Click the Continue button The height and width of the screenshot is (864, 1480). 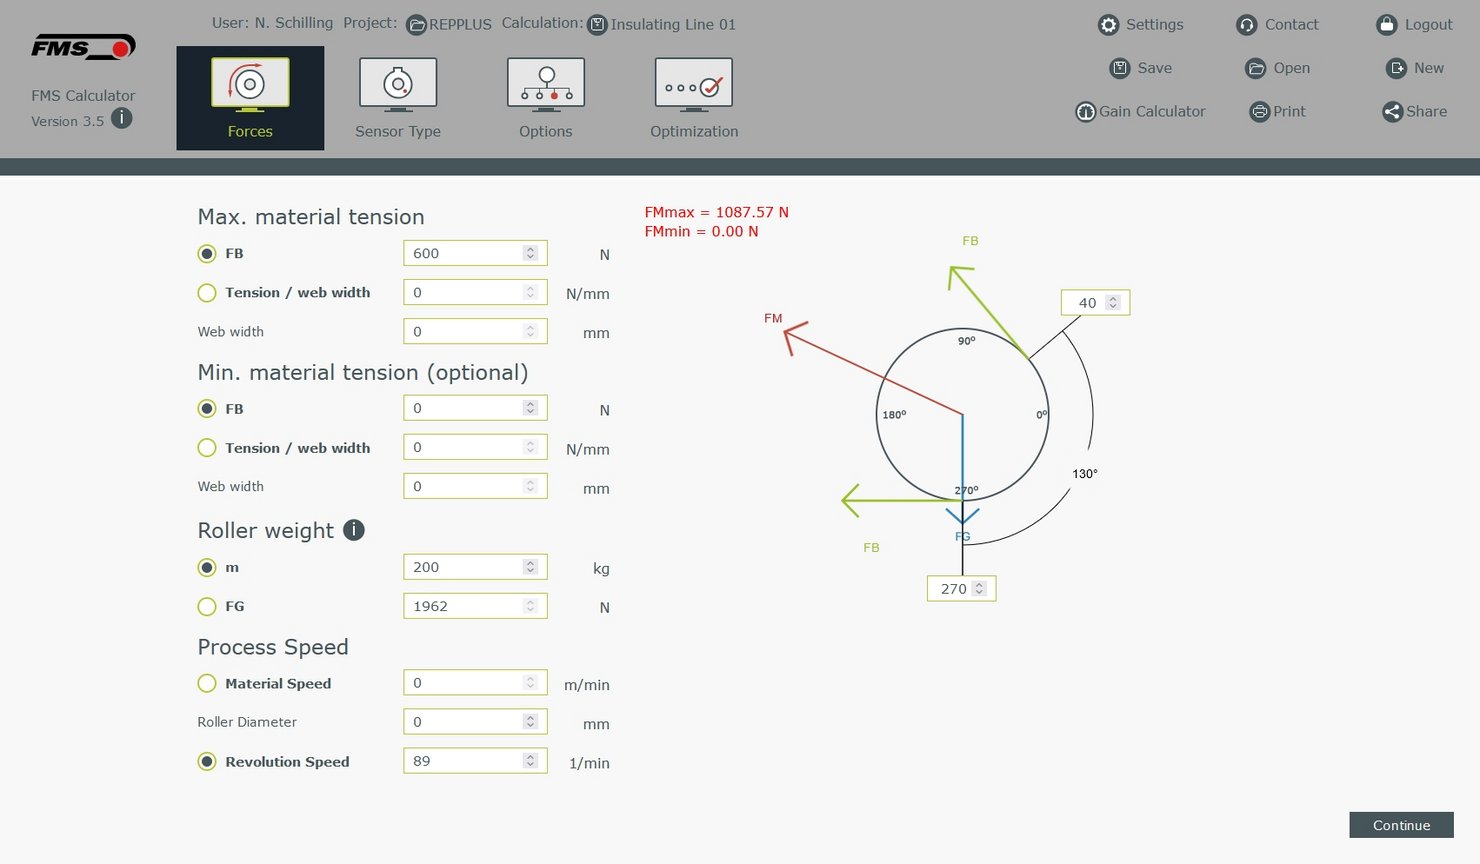(x=1401, y=825)
